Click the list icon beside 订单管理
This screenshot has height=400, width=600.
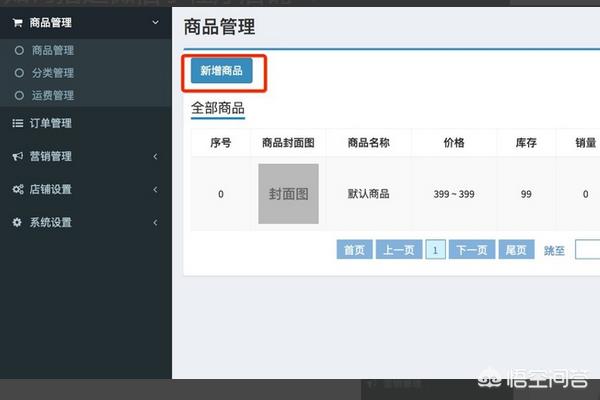17,124
